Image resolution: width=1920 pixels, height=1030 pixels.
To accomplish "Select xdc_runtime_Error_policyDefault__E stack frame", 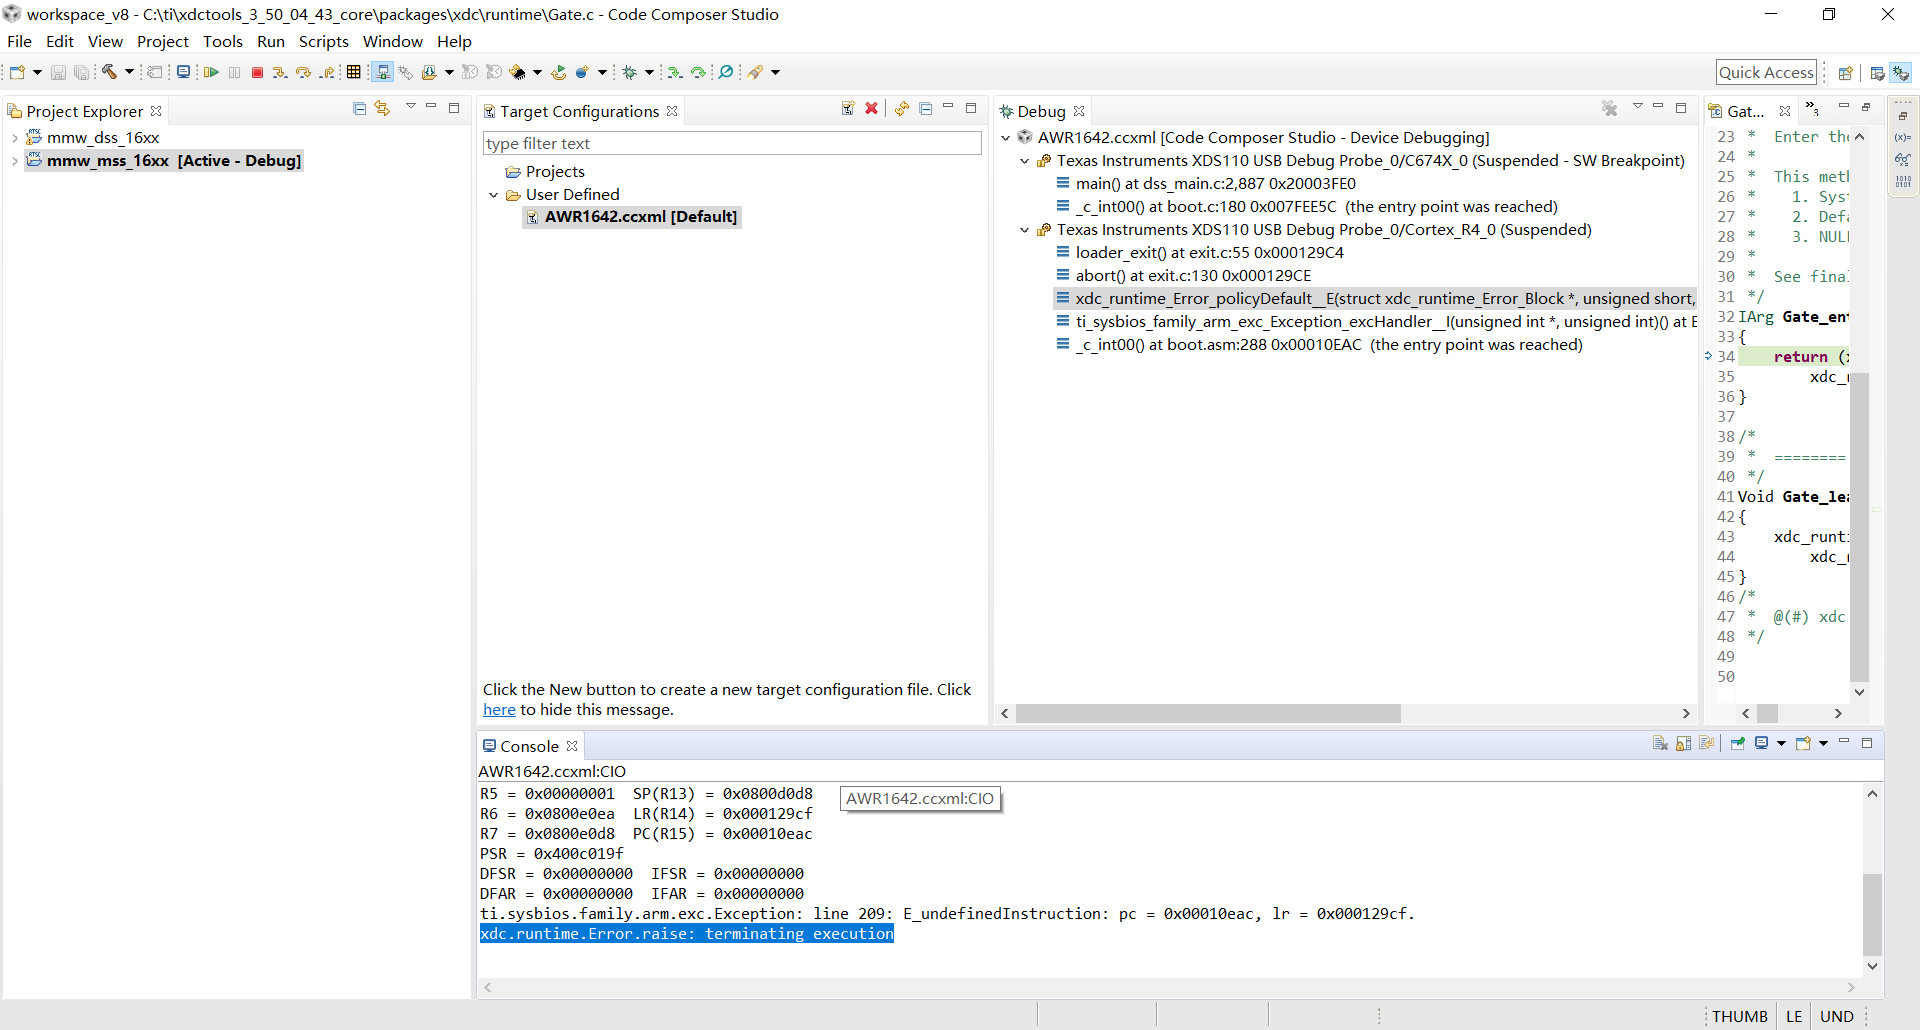I will click(1376, 299).
